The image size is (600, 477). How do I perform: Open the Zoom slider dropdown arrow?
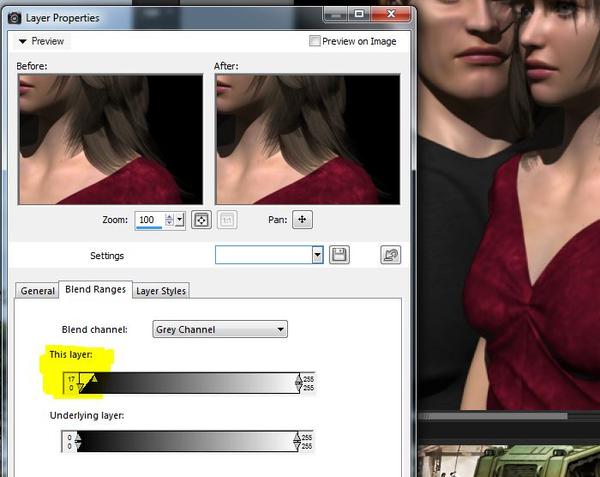click(x=180, y=220)
